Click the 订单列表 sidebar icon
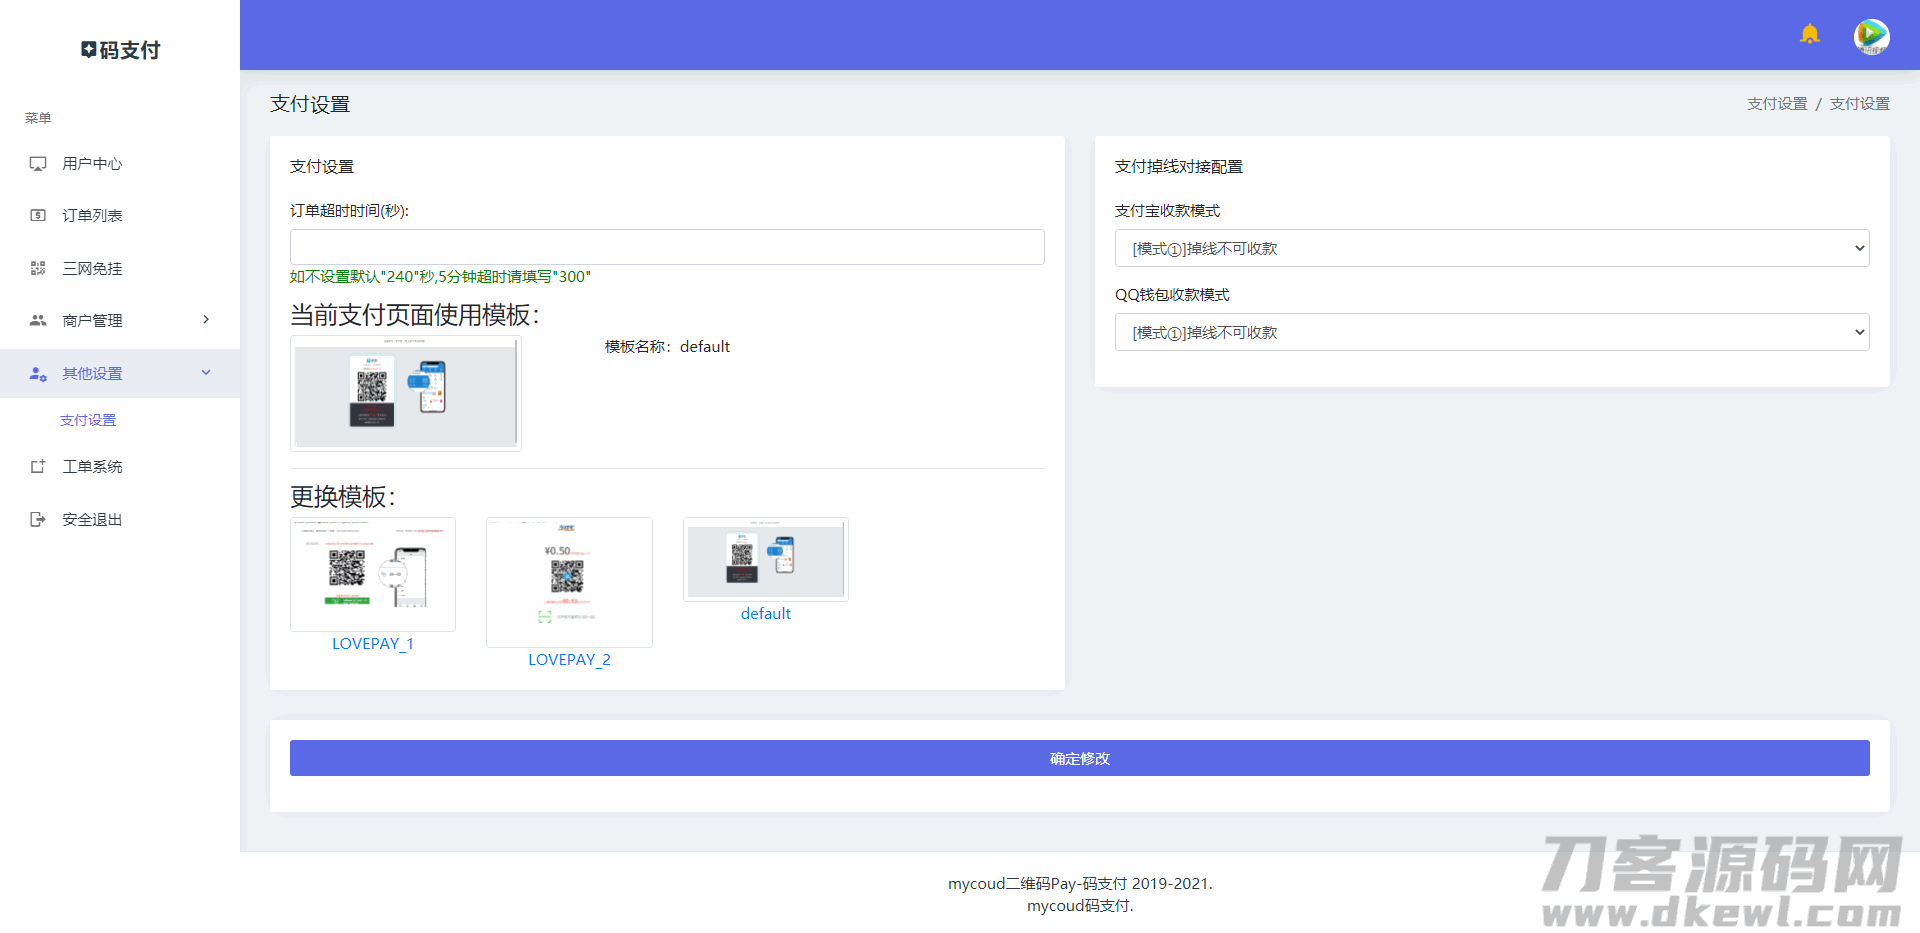The height and width of the screenshot is (933, 1920). [x=38, y=216]
